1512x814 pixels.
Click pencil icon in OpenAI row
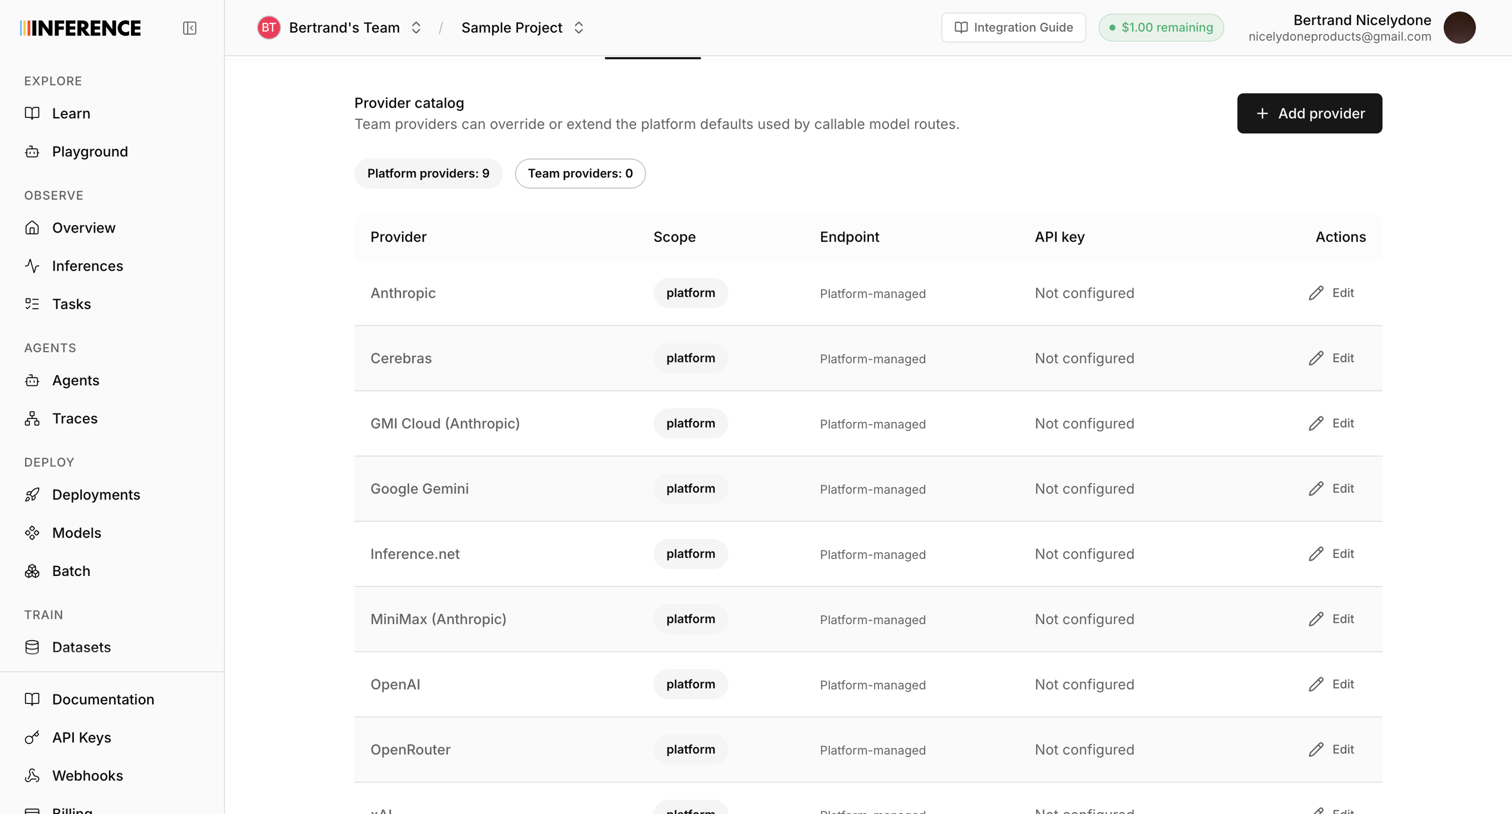1316,684
